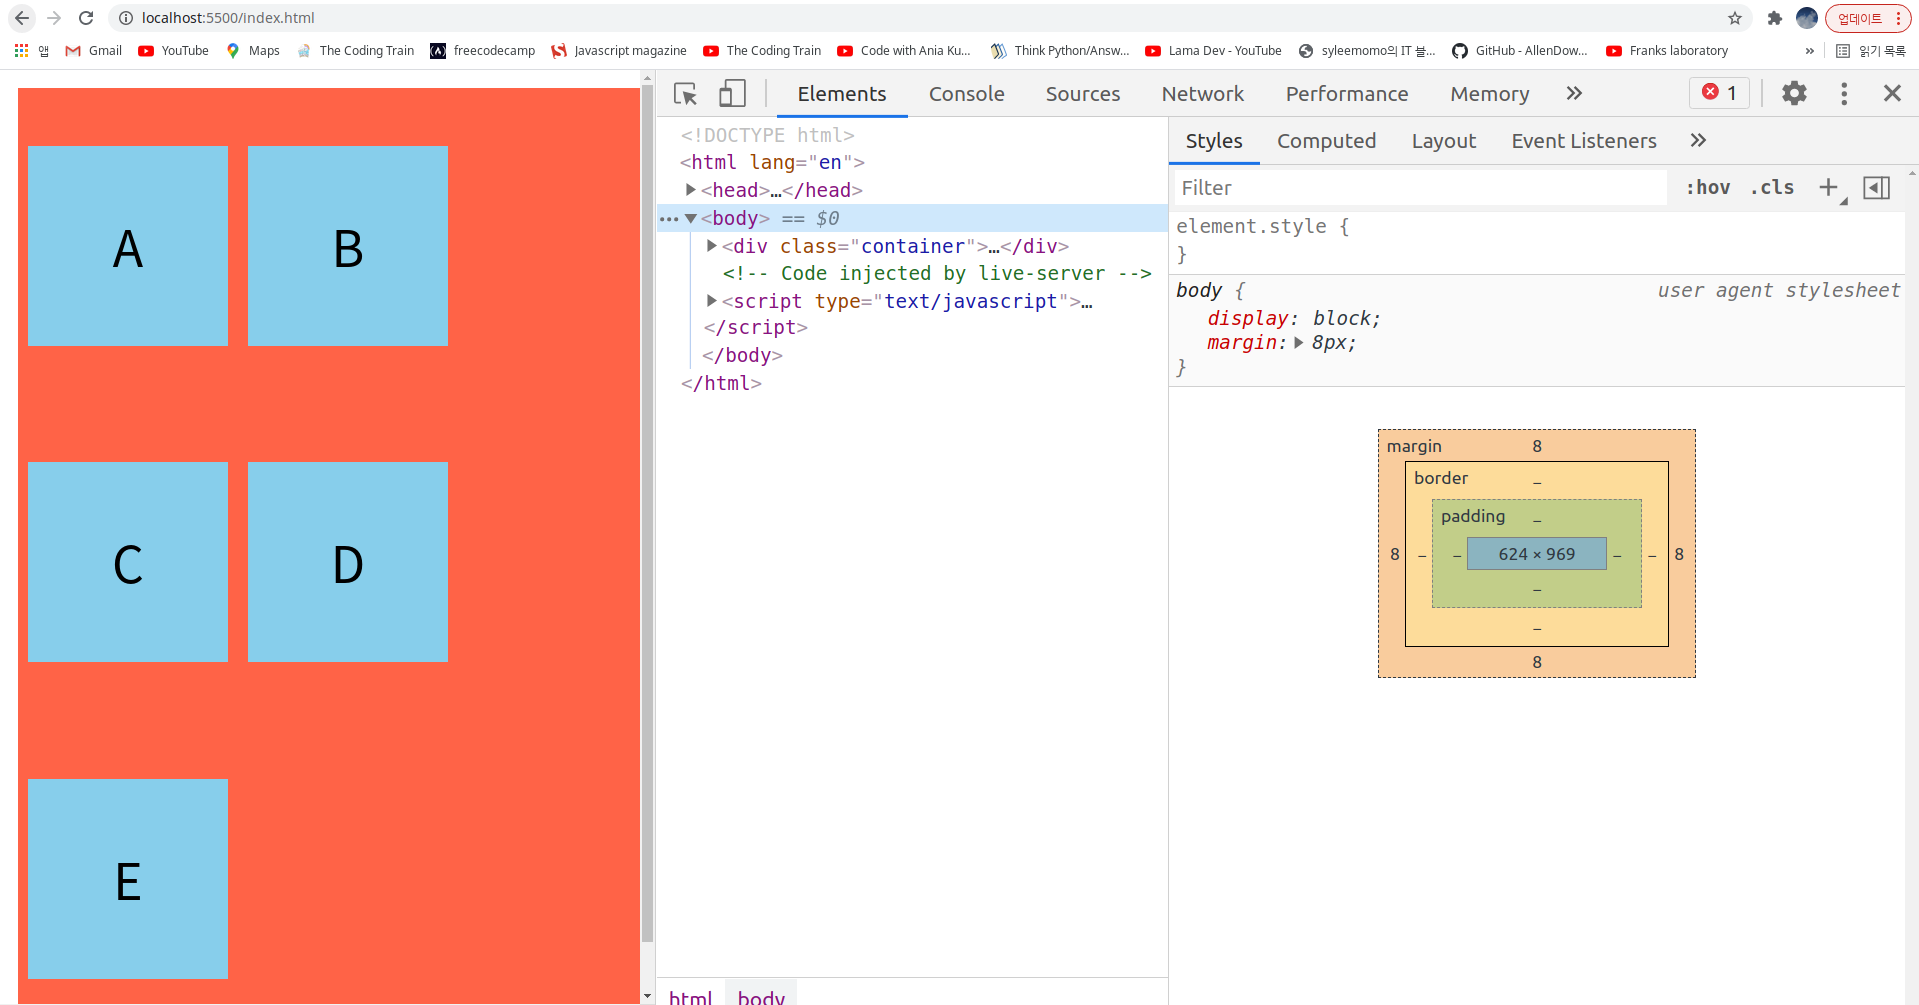This screenshot has height=1005, width=1919.
Task: Switch to the Sources tab
Action: [x=1082, y=94]
